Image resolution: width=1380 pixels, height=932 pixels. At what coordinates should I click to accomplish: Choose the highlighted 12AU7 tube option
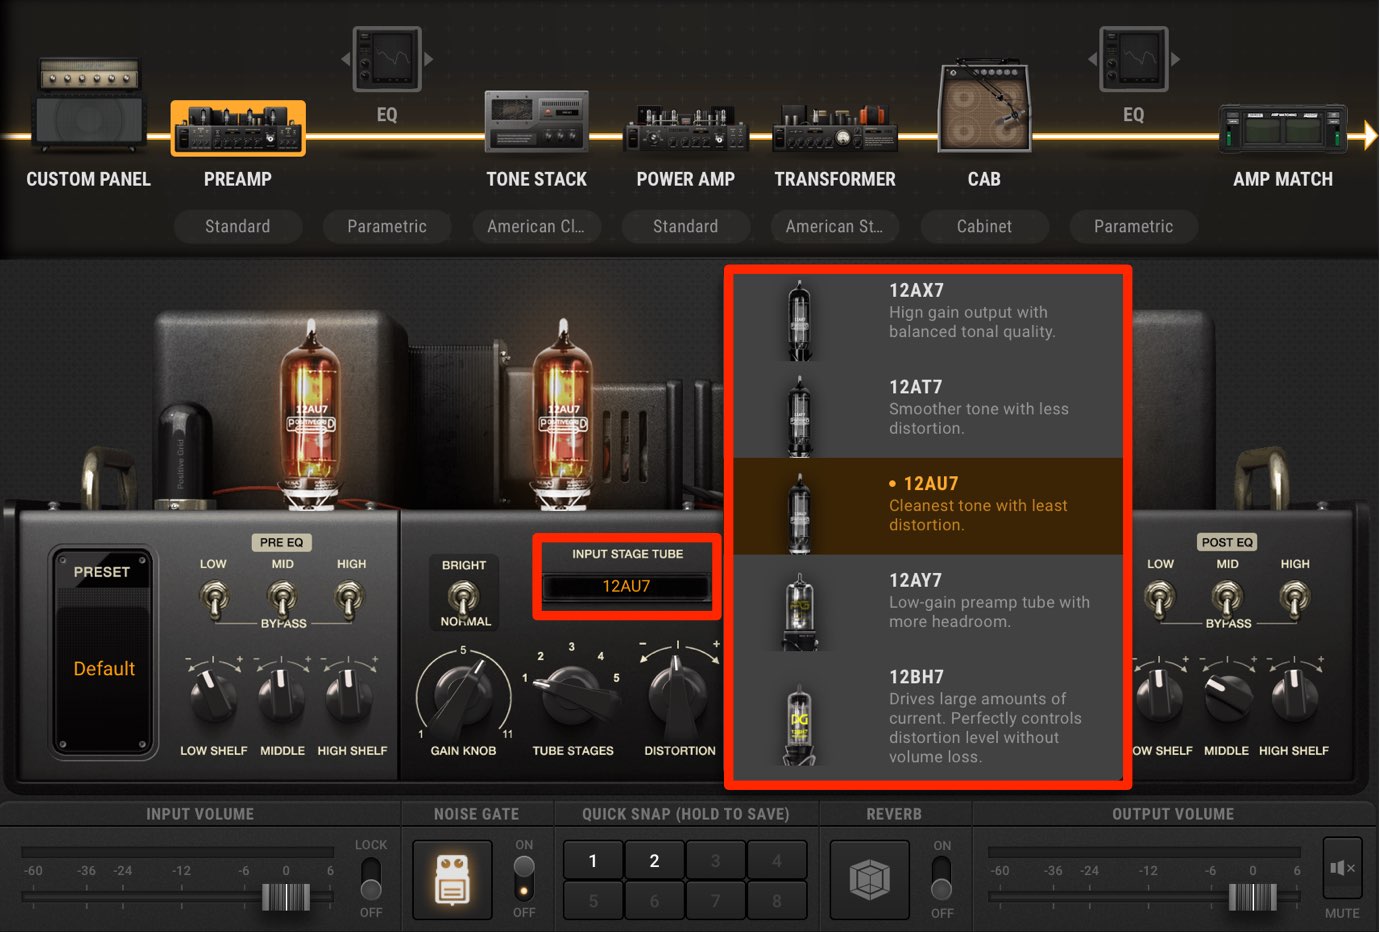(927, 506)
